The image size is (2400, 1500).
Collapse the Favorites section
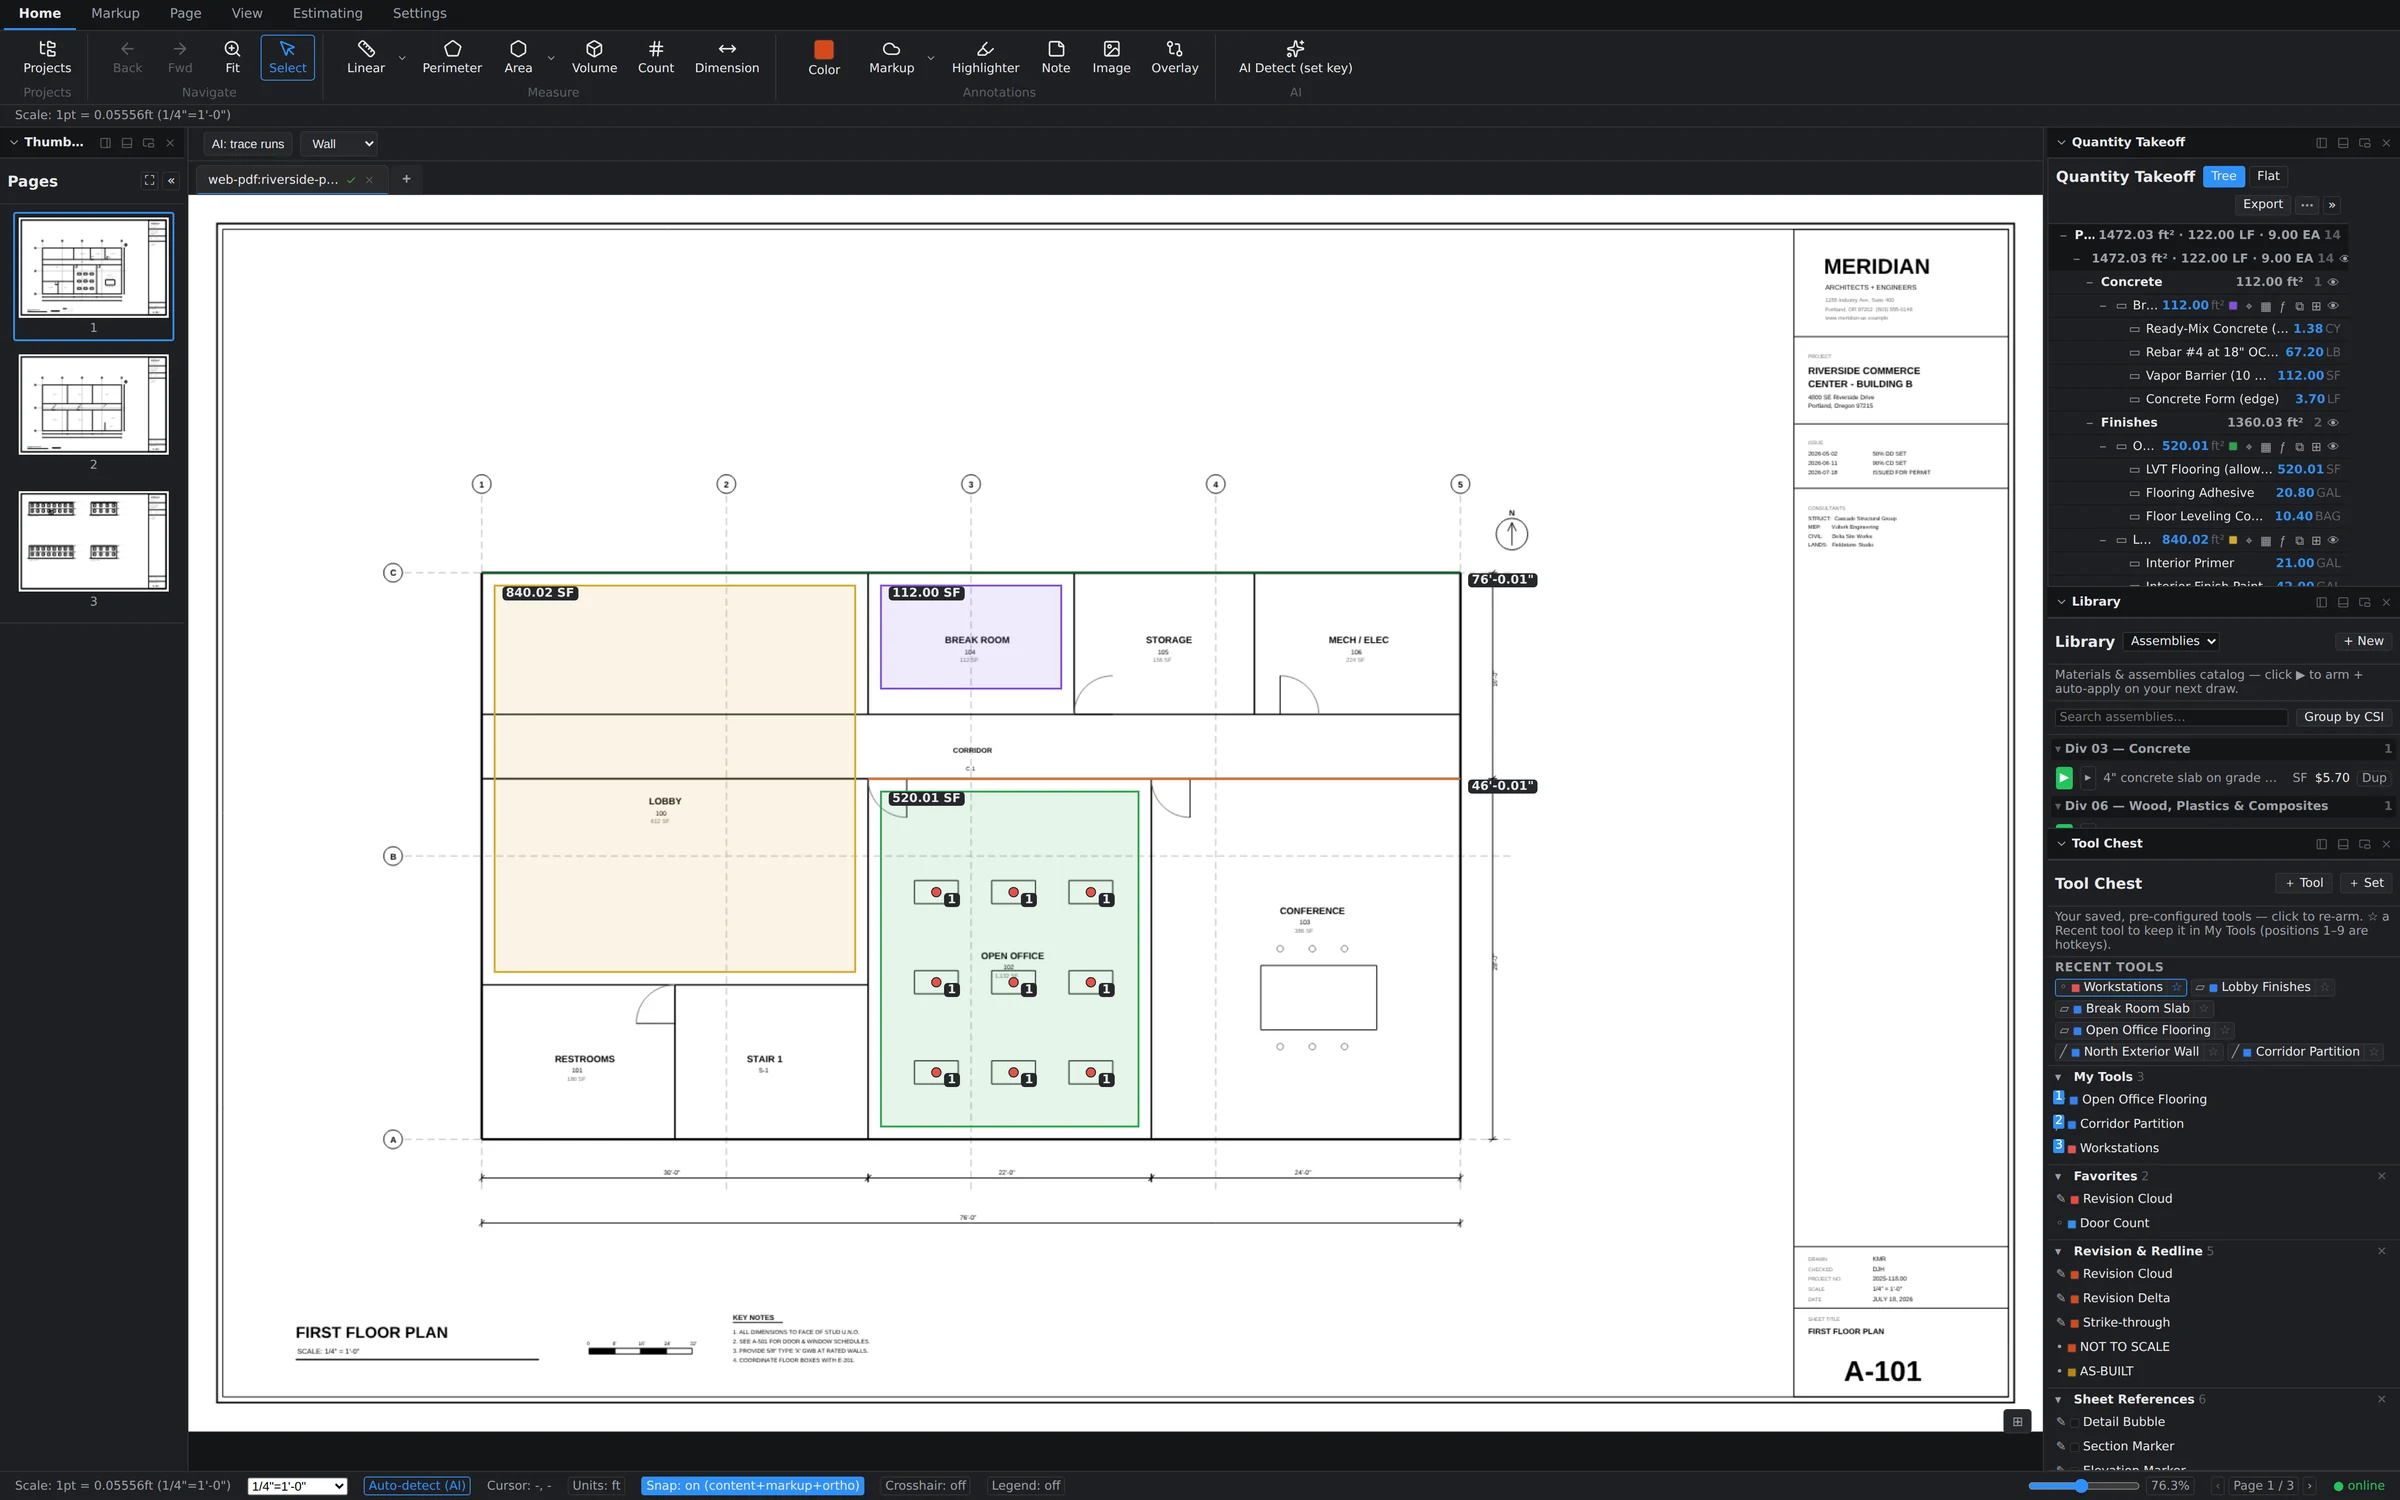(x=2058, y=1176)
